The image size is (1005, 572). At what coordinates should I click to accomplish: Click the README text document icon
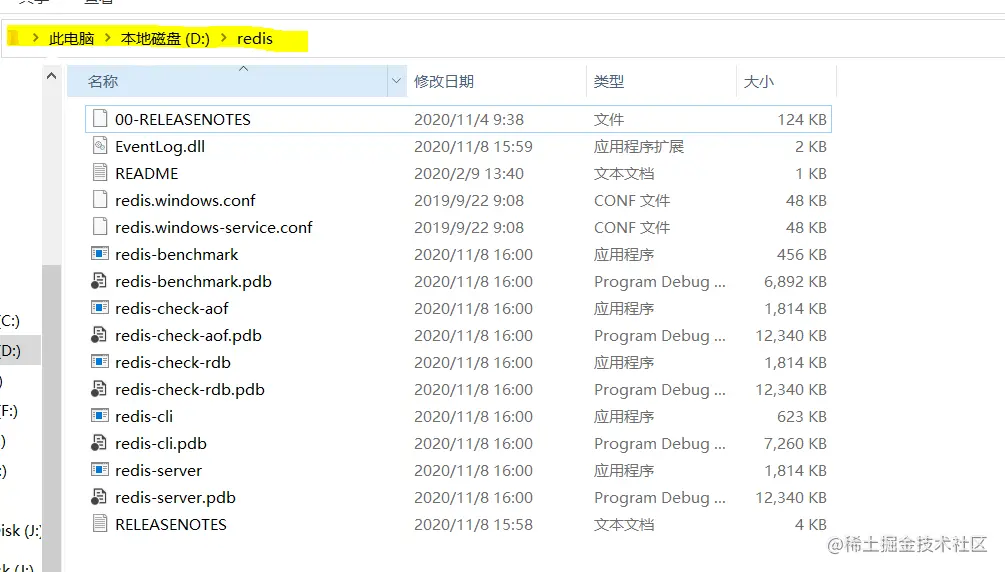point(99,172)
